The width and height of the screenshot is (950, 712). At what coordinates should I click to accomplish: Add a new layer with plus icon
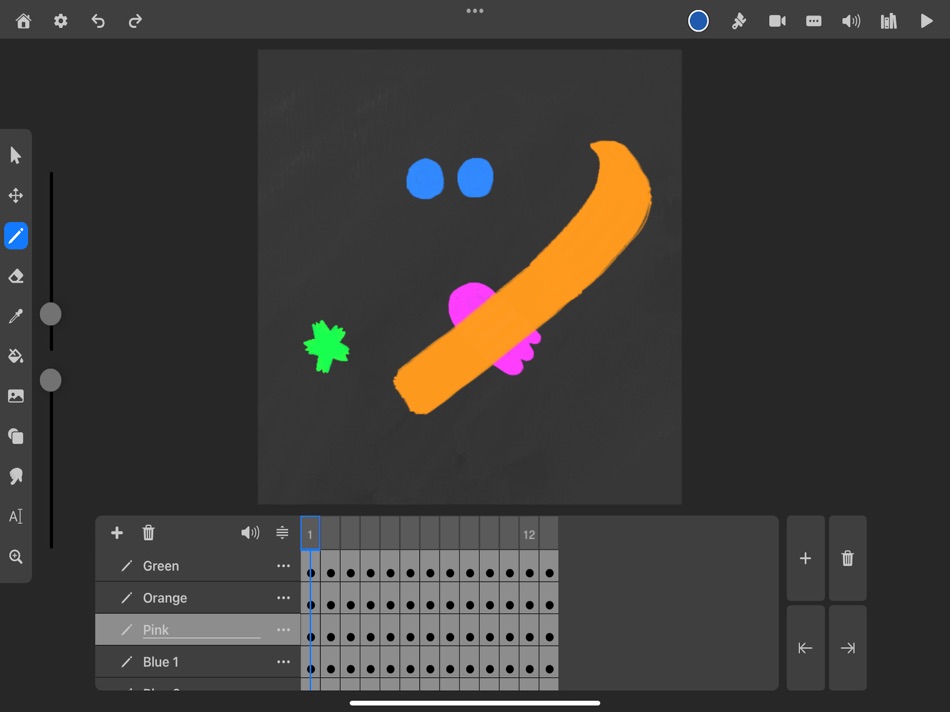(117, 533)
